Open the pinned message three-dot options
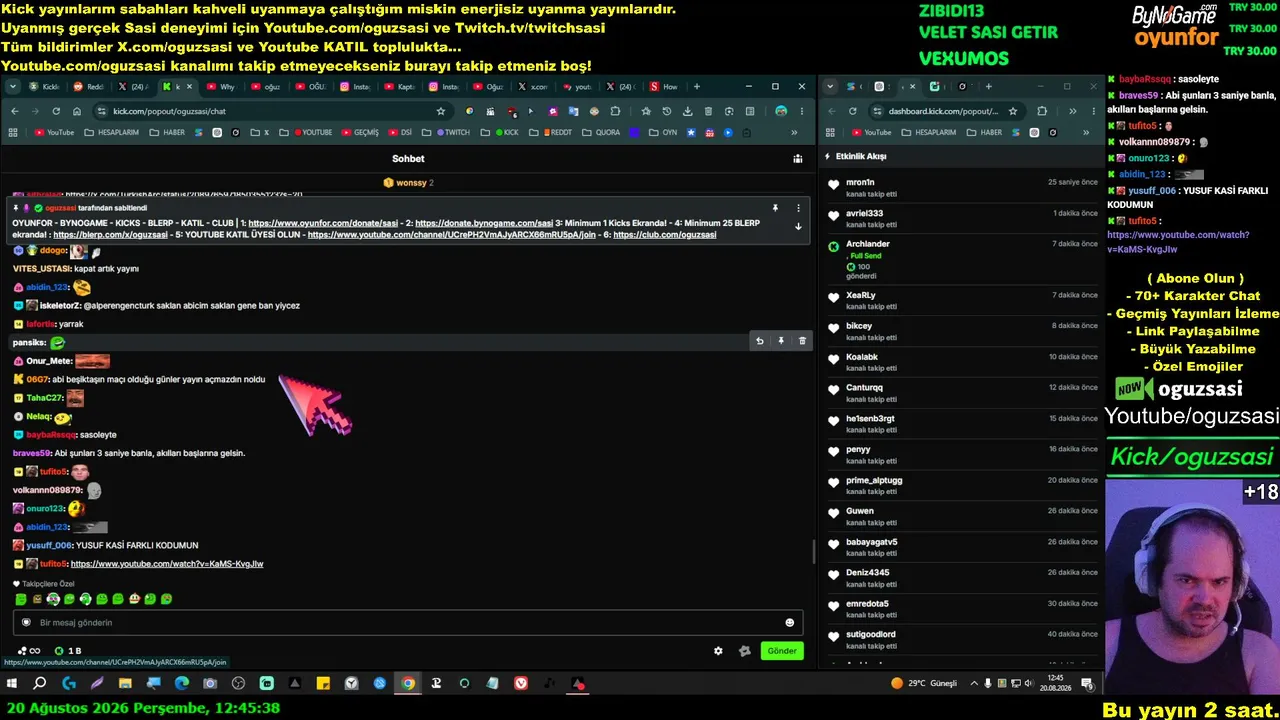This screenshot has width=1280, height=720. (x=798, y=208)
